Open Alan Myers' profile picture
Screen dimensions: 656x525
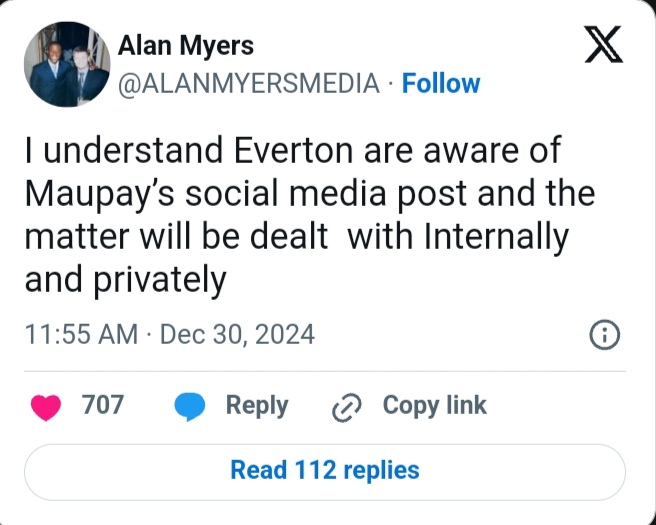pos(62,65)
